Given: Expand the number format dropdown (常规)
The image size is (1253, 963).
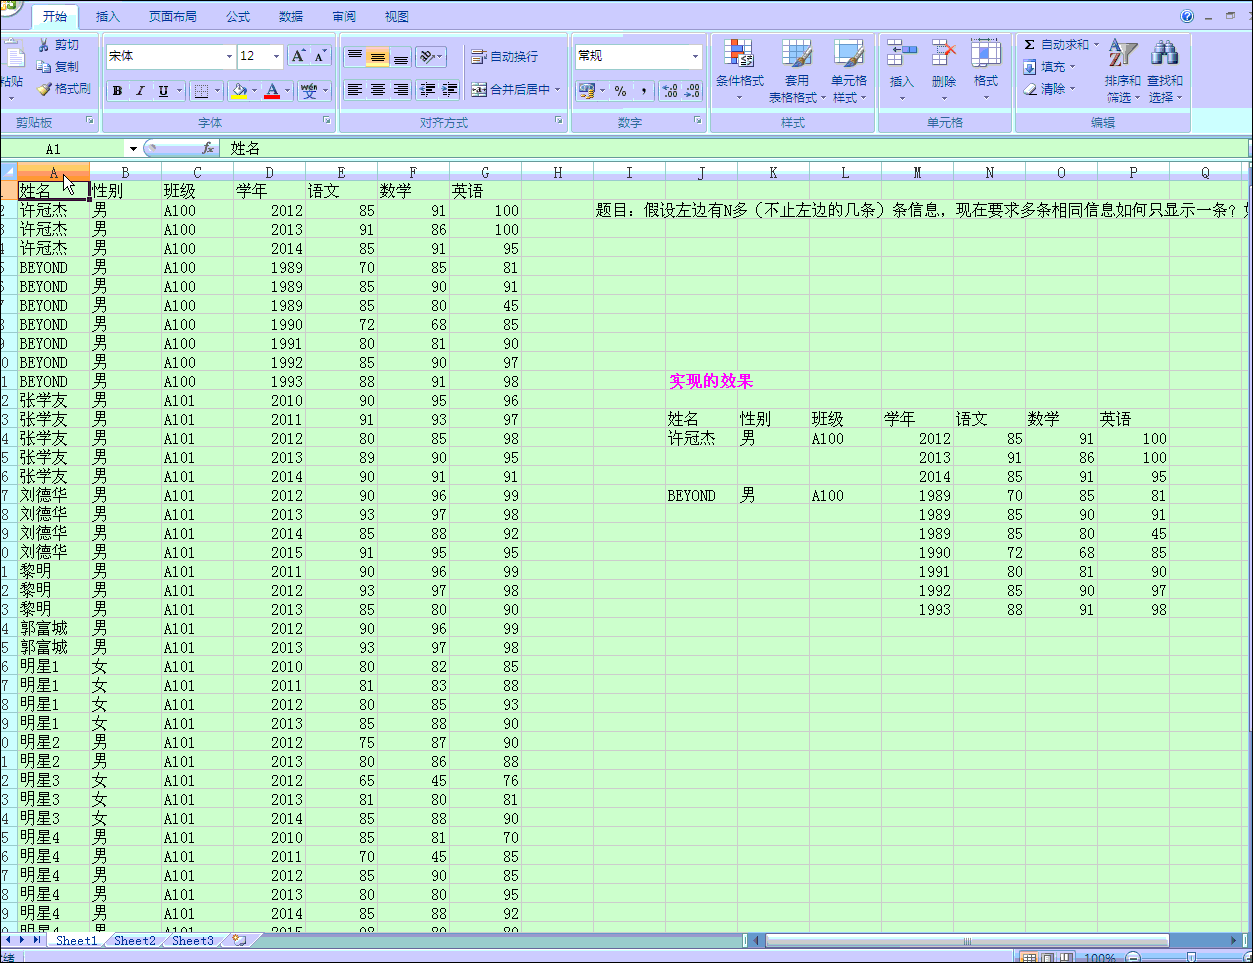Looking at the screenshot, I should [695, 57].
